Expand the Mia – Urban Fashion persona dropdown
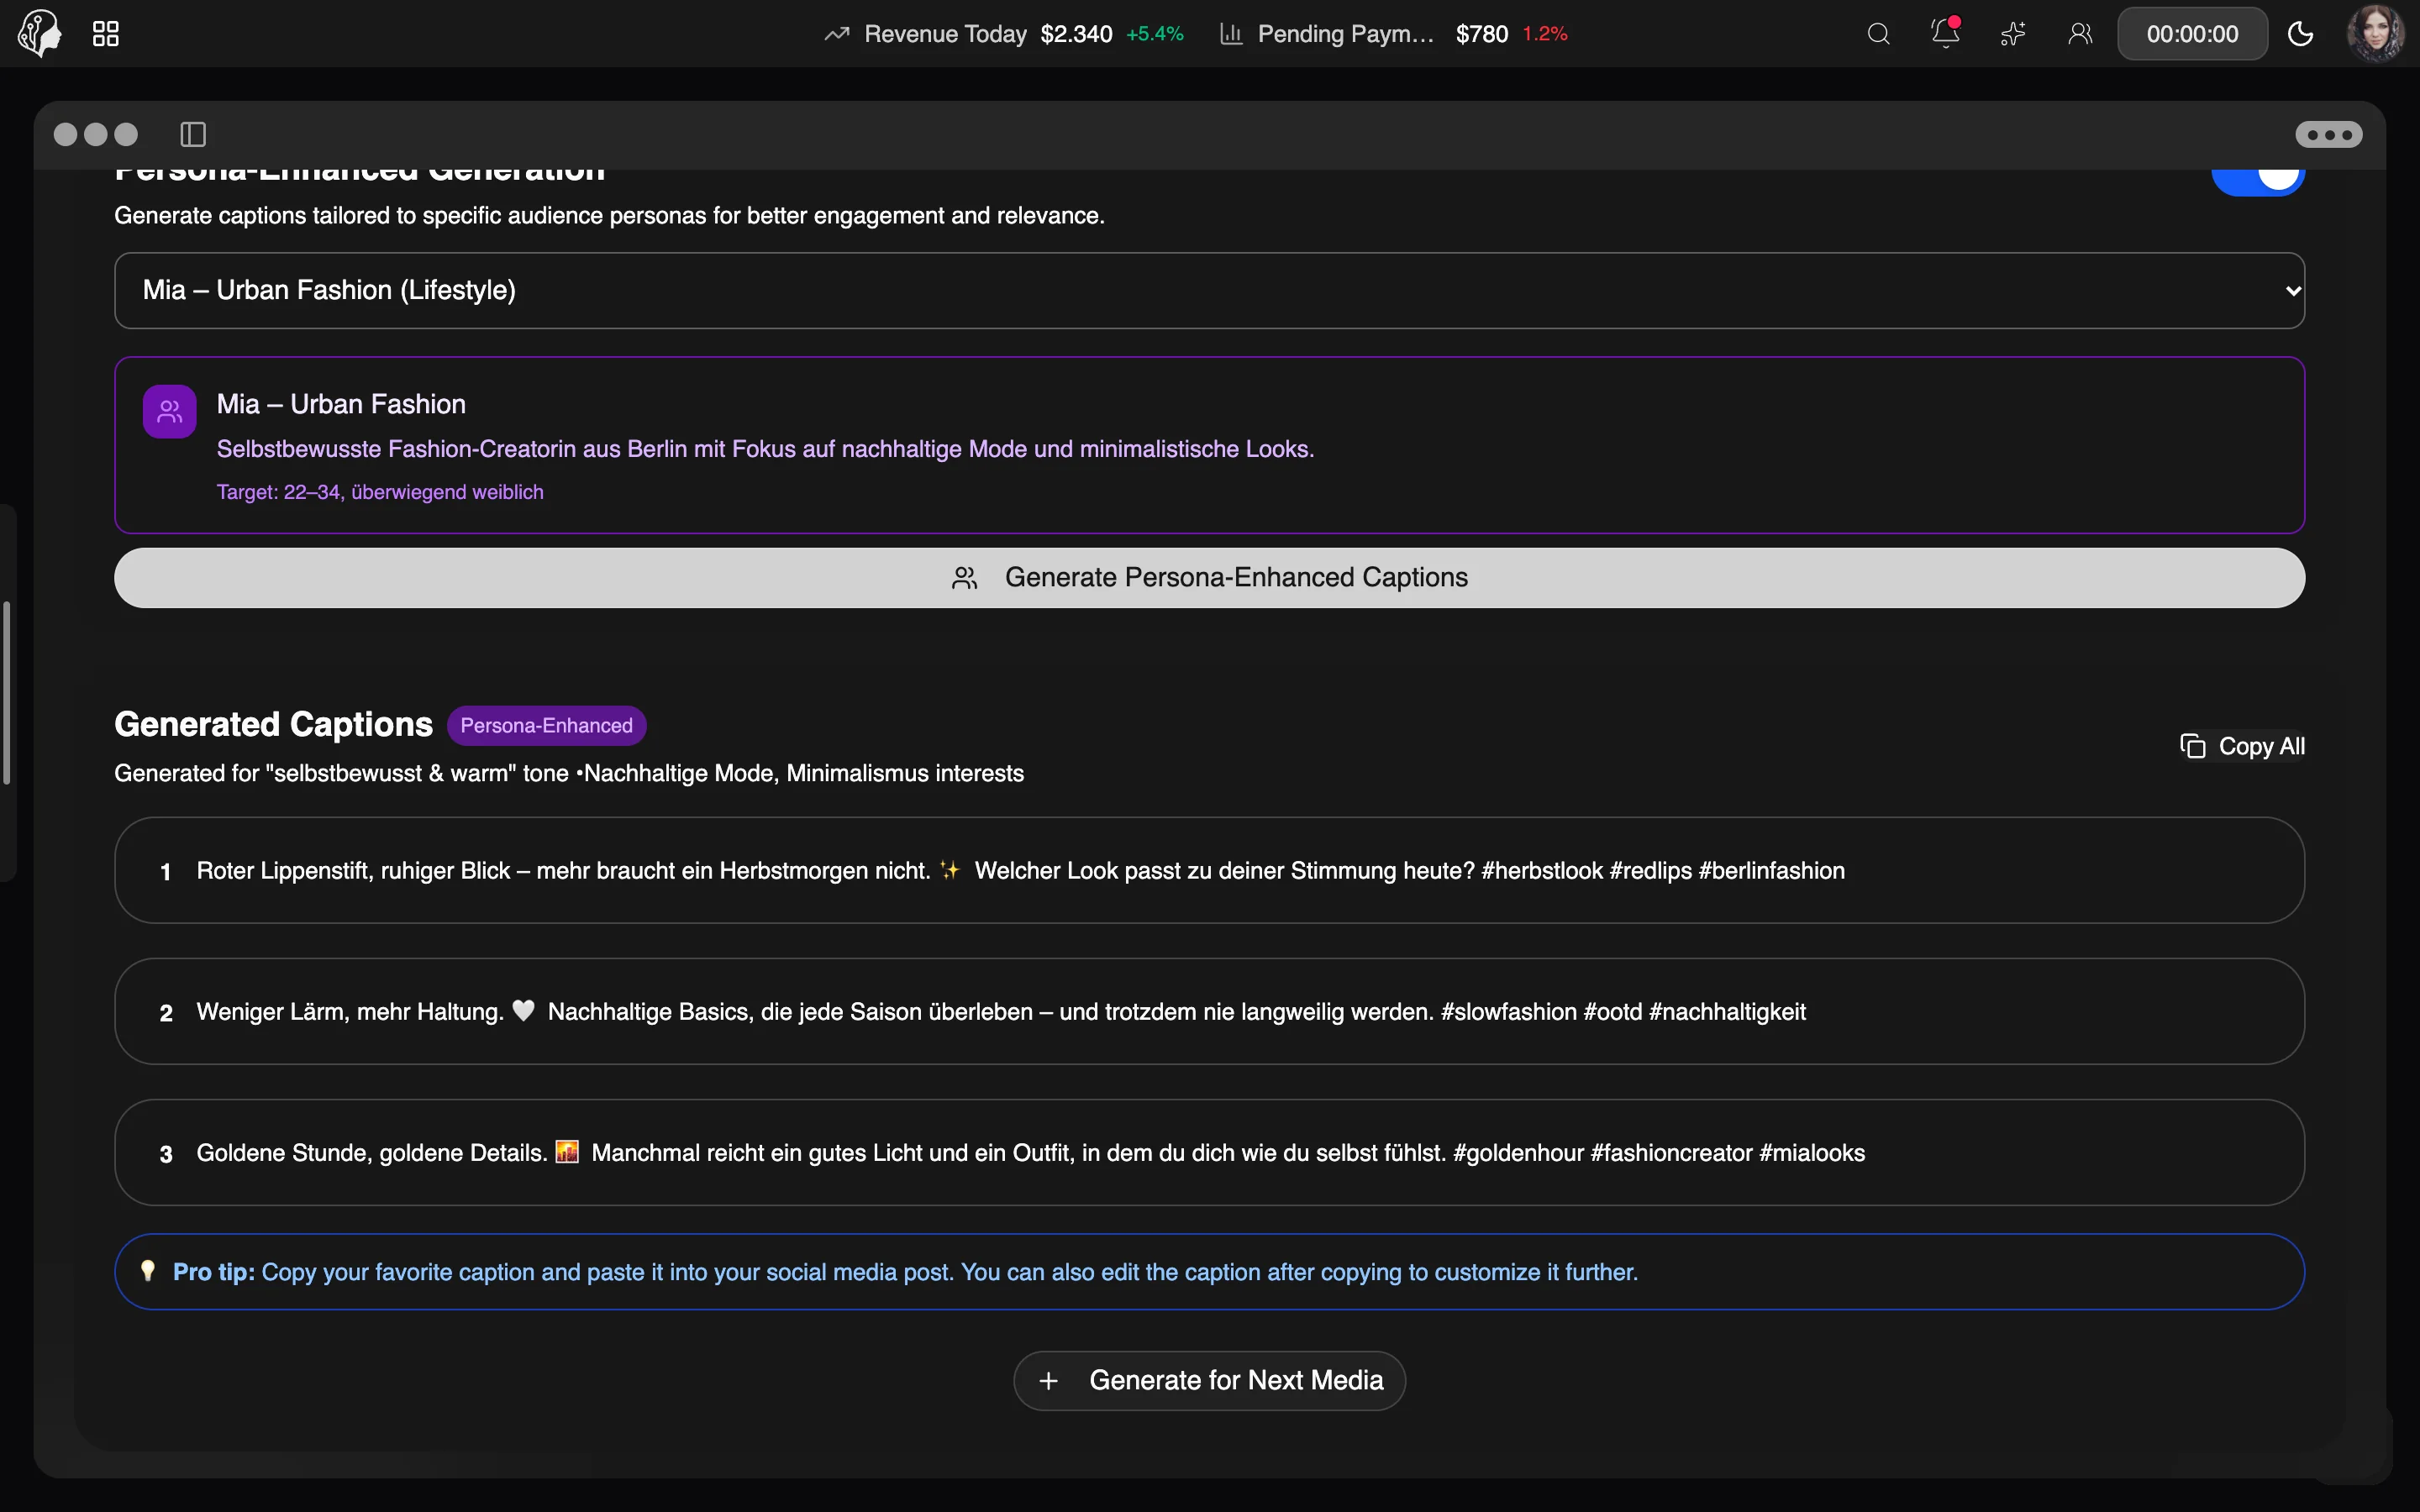 tap(1209, 290)
